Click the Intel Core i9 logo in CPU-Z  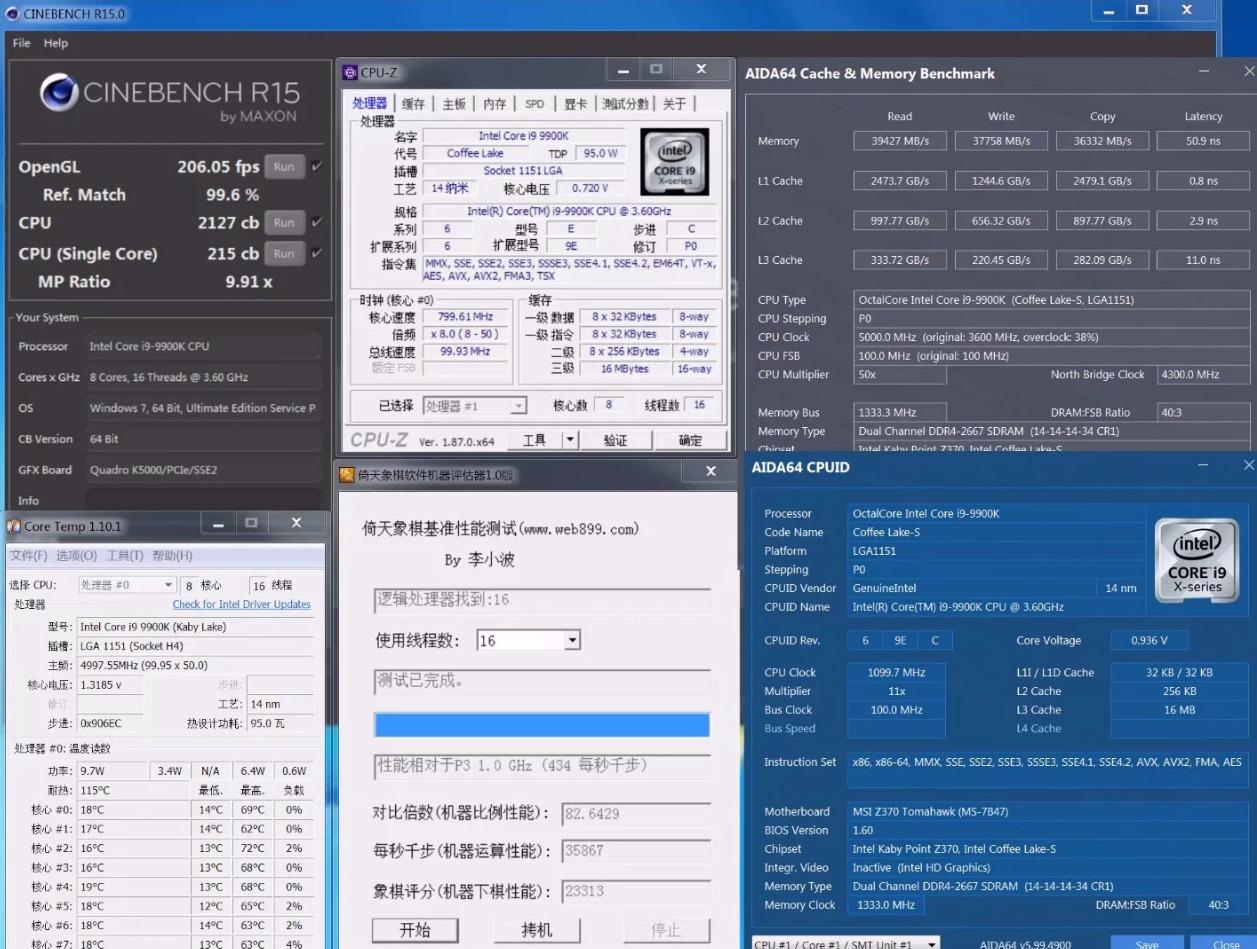point(675,162)
